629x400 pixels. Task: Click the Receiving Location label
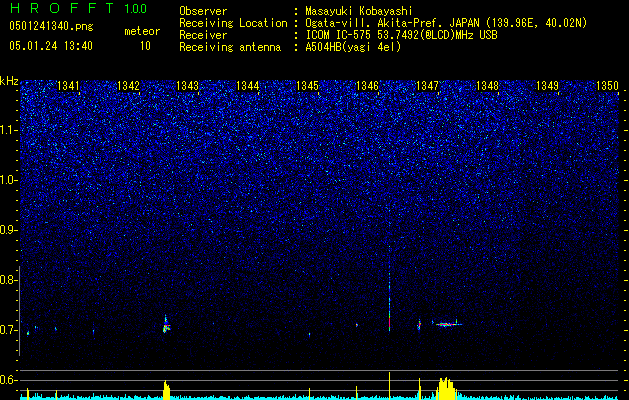point(233,23)
